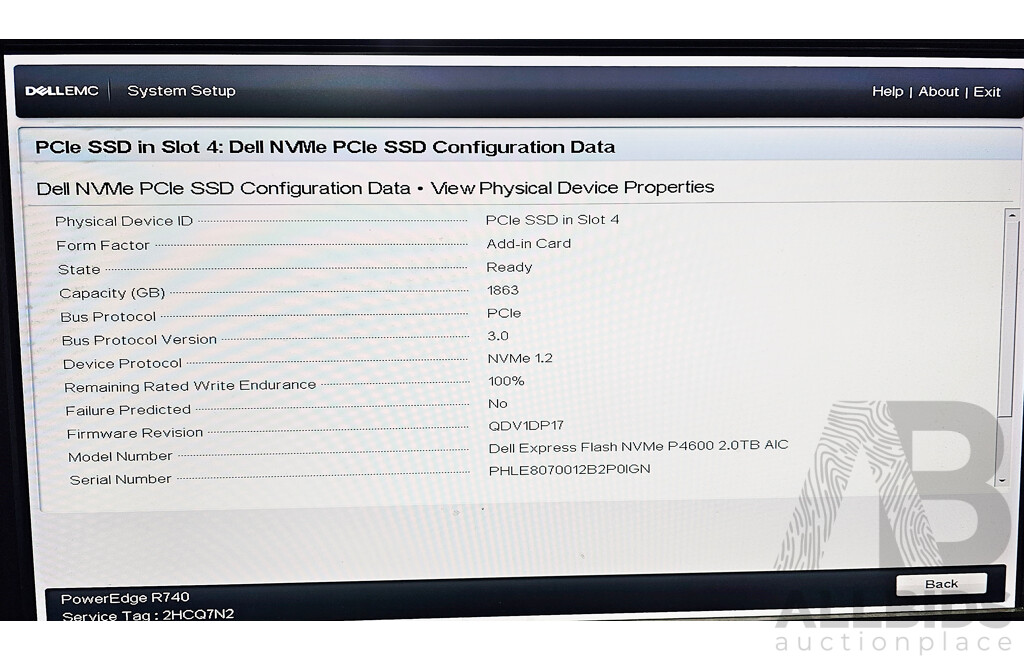
Task: Select the Failure Predicted label
Action: click(x=128, y=410)
